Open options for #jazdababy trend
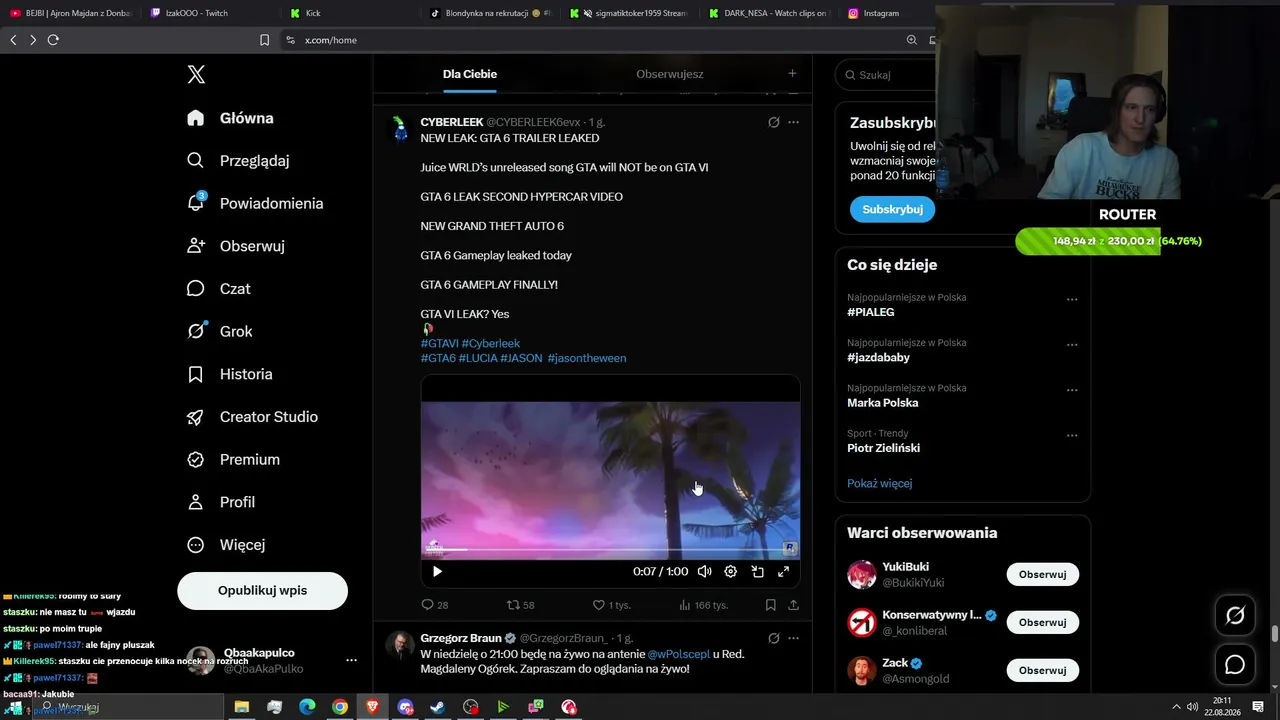Screen dimensions: 1280x720 pyautogui.click(x=1072, y=345)
